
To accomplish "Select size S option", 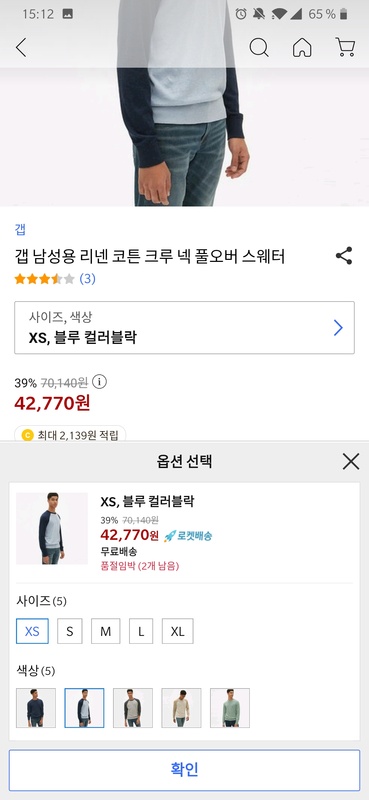I will 70,631.
